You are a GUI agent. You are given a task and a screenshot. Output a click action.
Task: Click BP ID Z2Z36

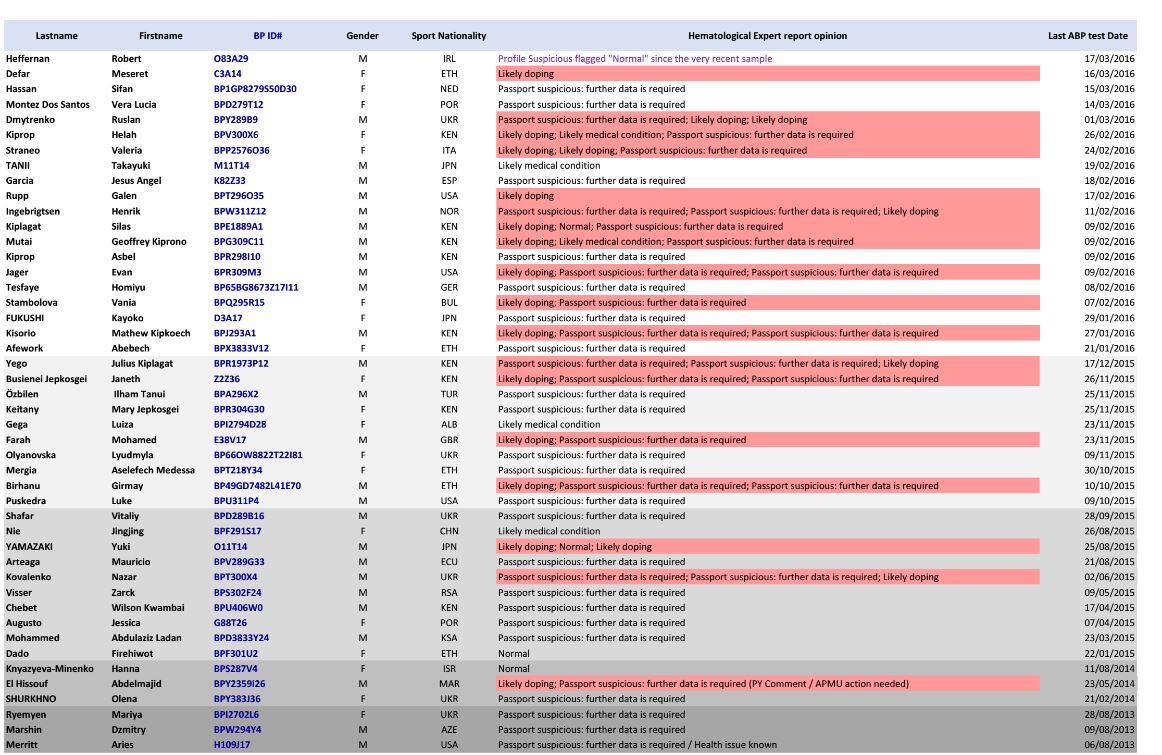tap(227, 379)
